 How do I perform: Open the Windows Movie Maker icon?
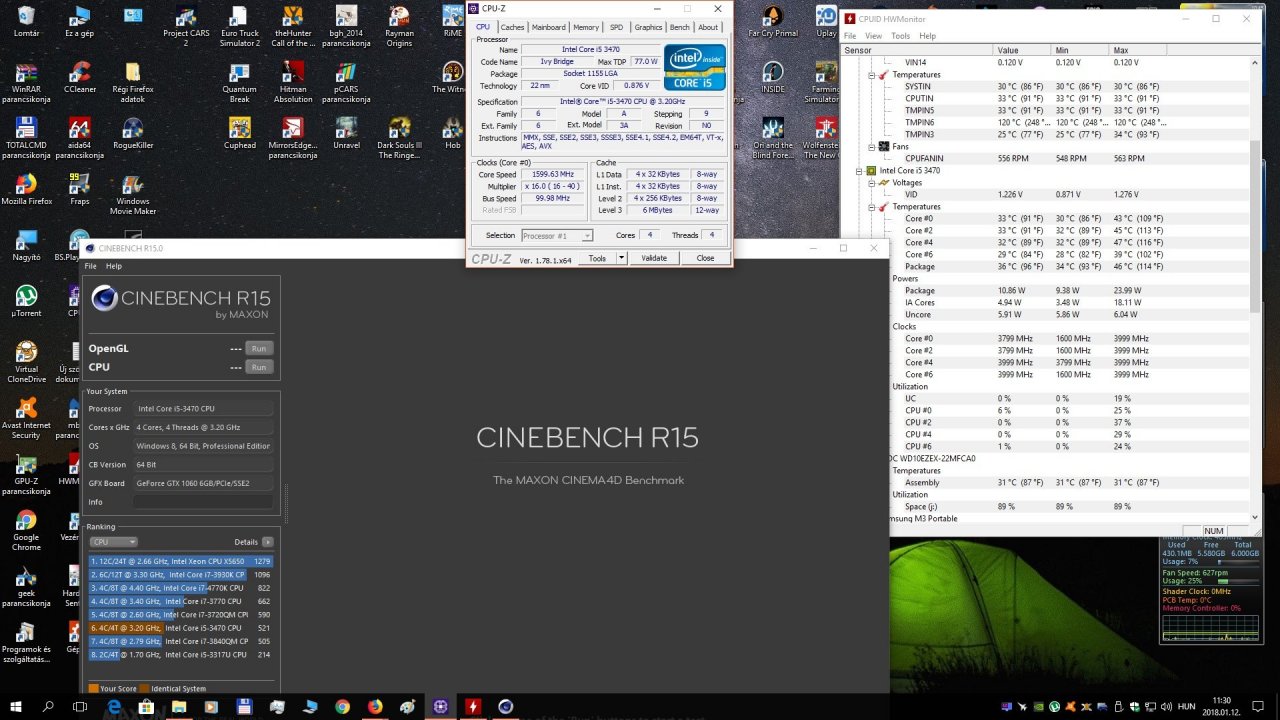point(133,195)
